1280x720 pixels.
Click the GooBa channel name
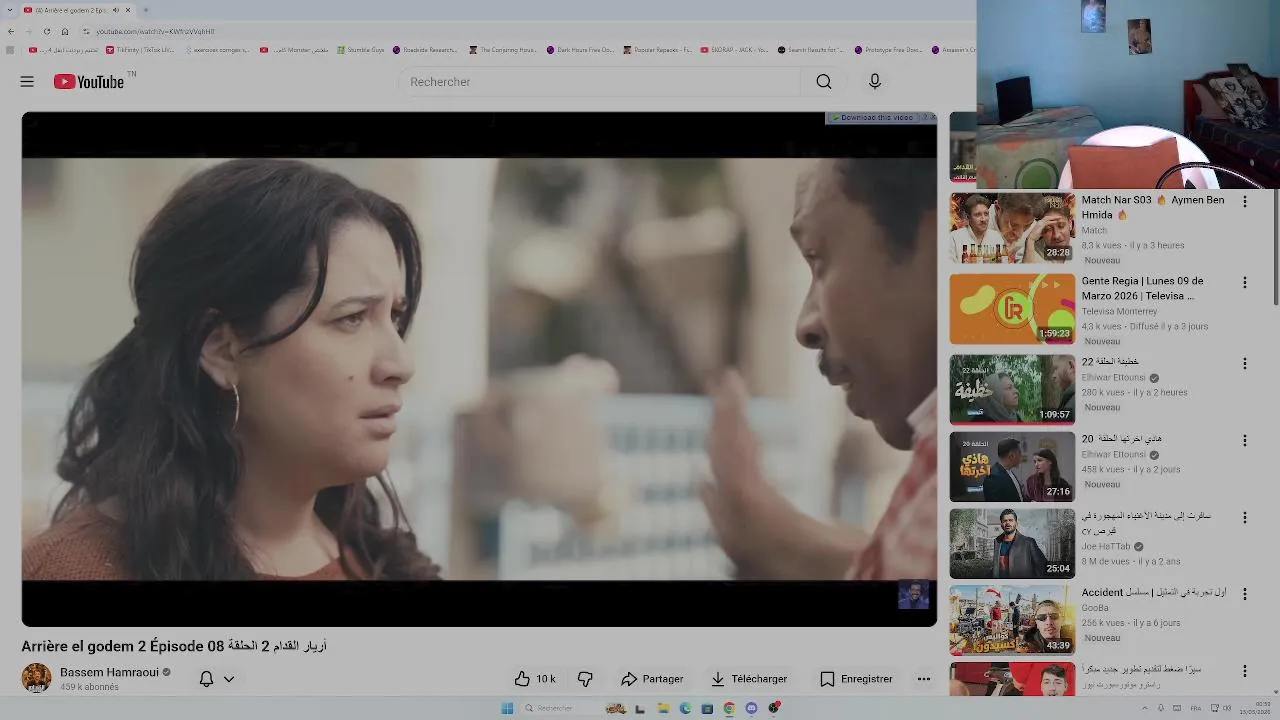coord(1095,608)
